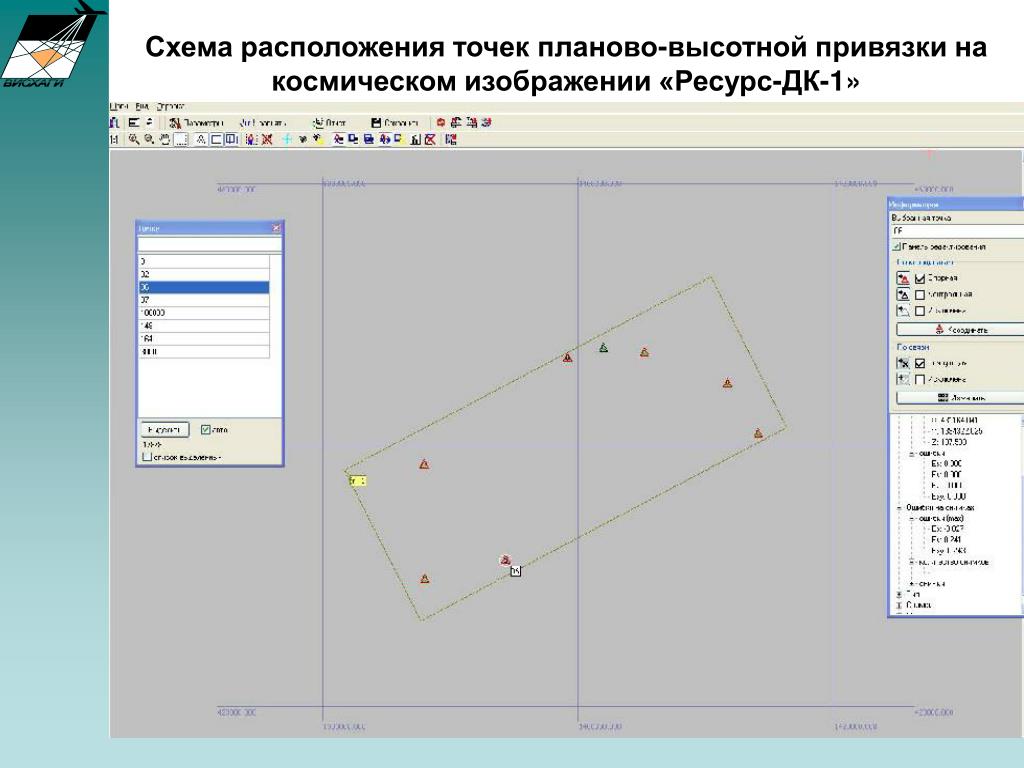The height and width of the screenshot is (768, 1024).
Task: Click the zoom out magnifier toolbar icon
Action: coord(149,139)
